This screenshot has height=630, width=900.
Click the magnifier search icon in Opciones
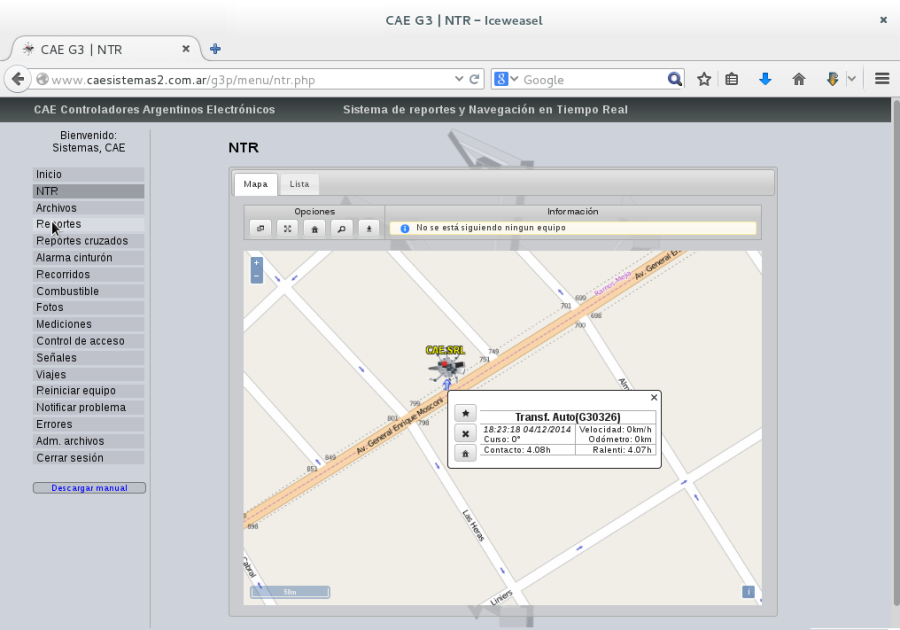(x=342, y=228)
